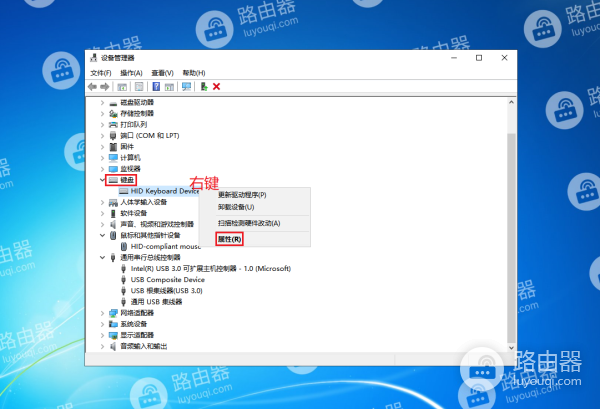Expand the 计算机 node
The image size is (600, 409).
[x=102, y=158]
